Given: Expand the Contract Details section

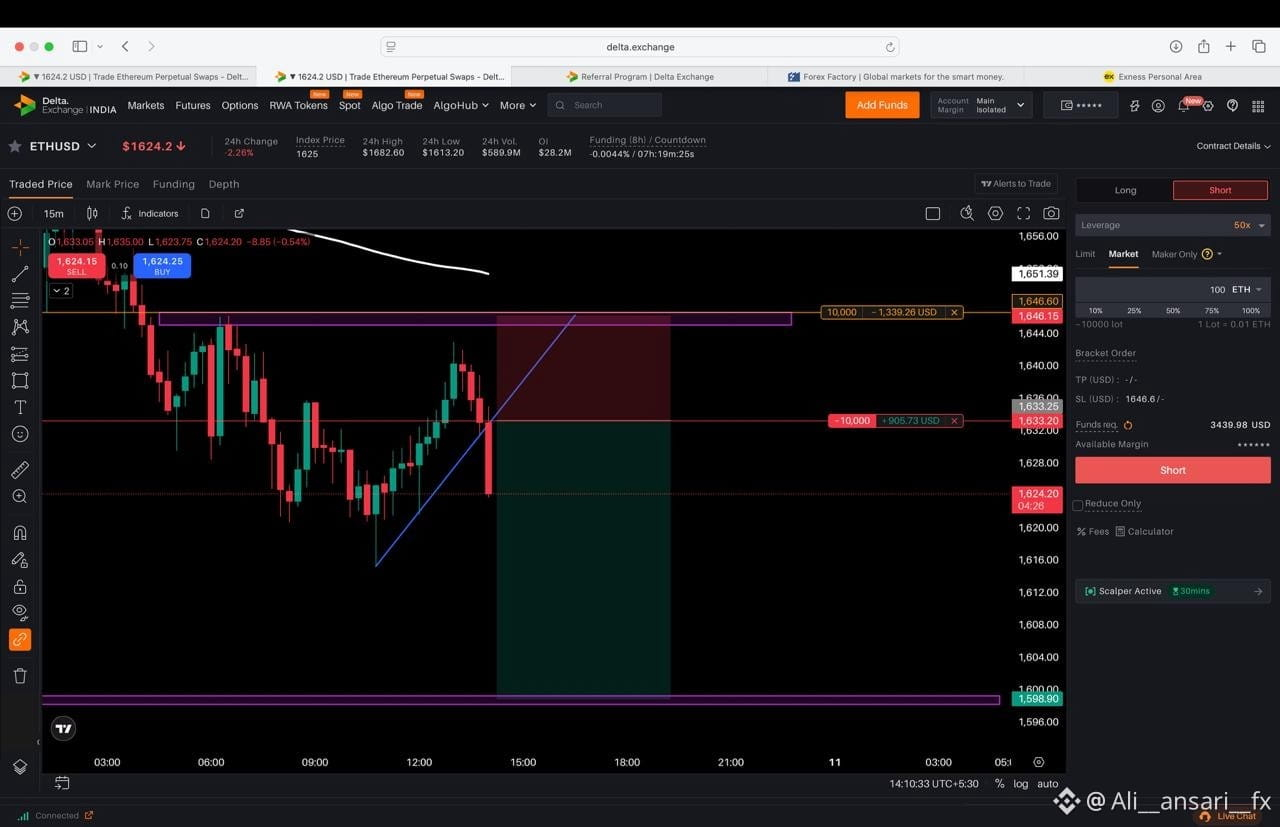Looking at the screenshot, I should 1233,146.
